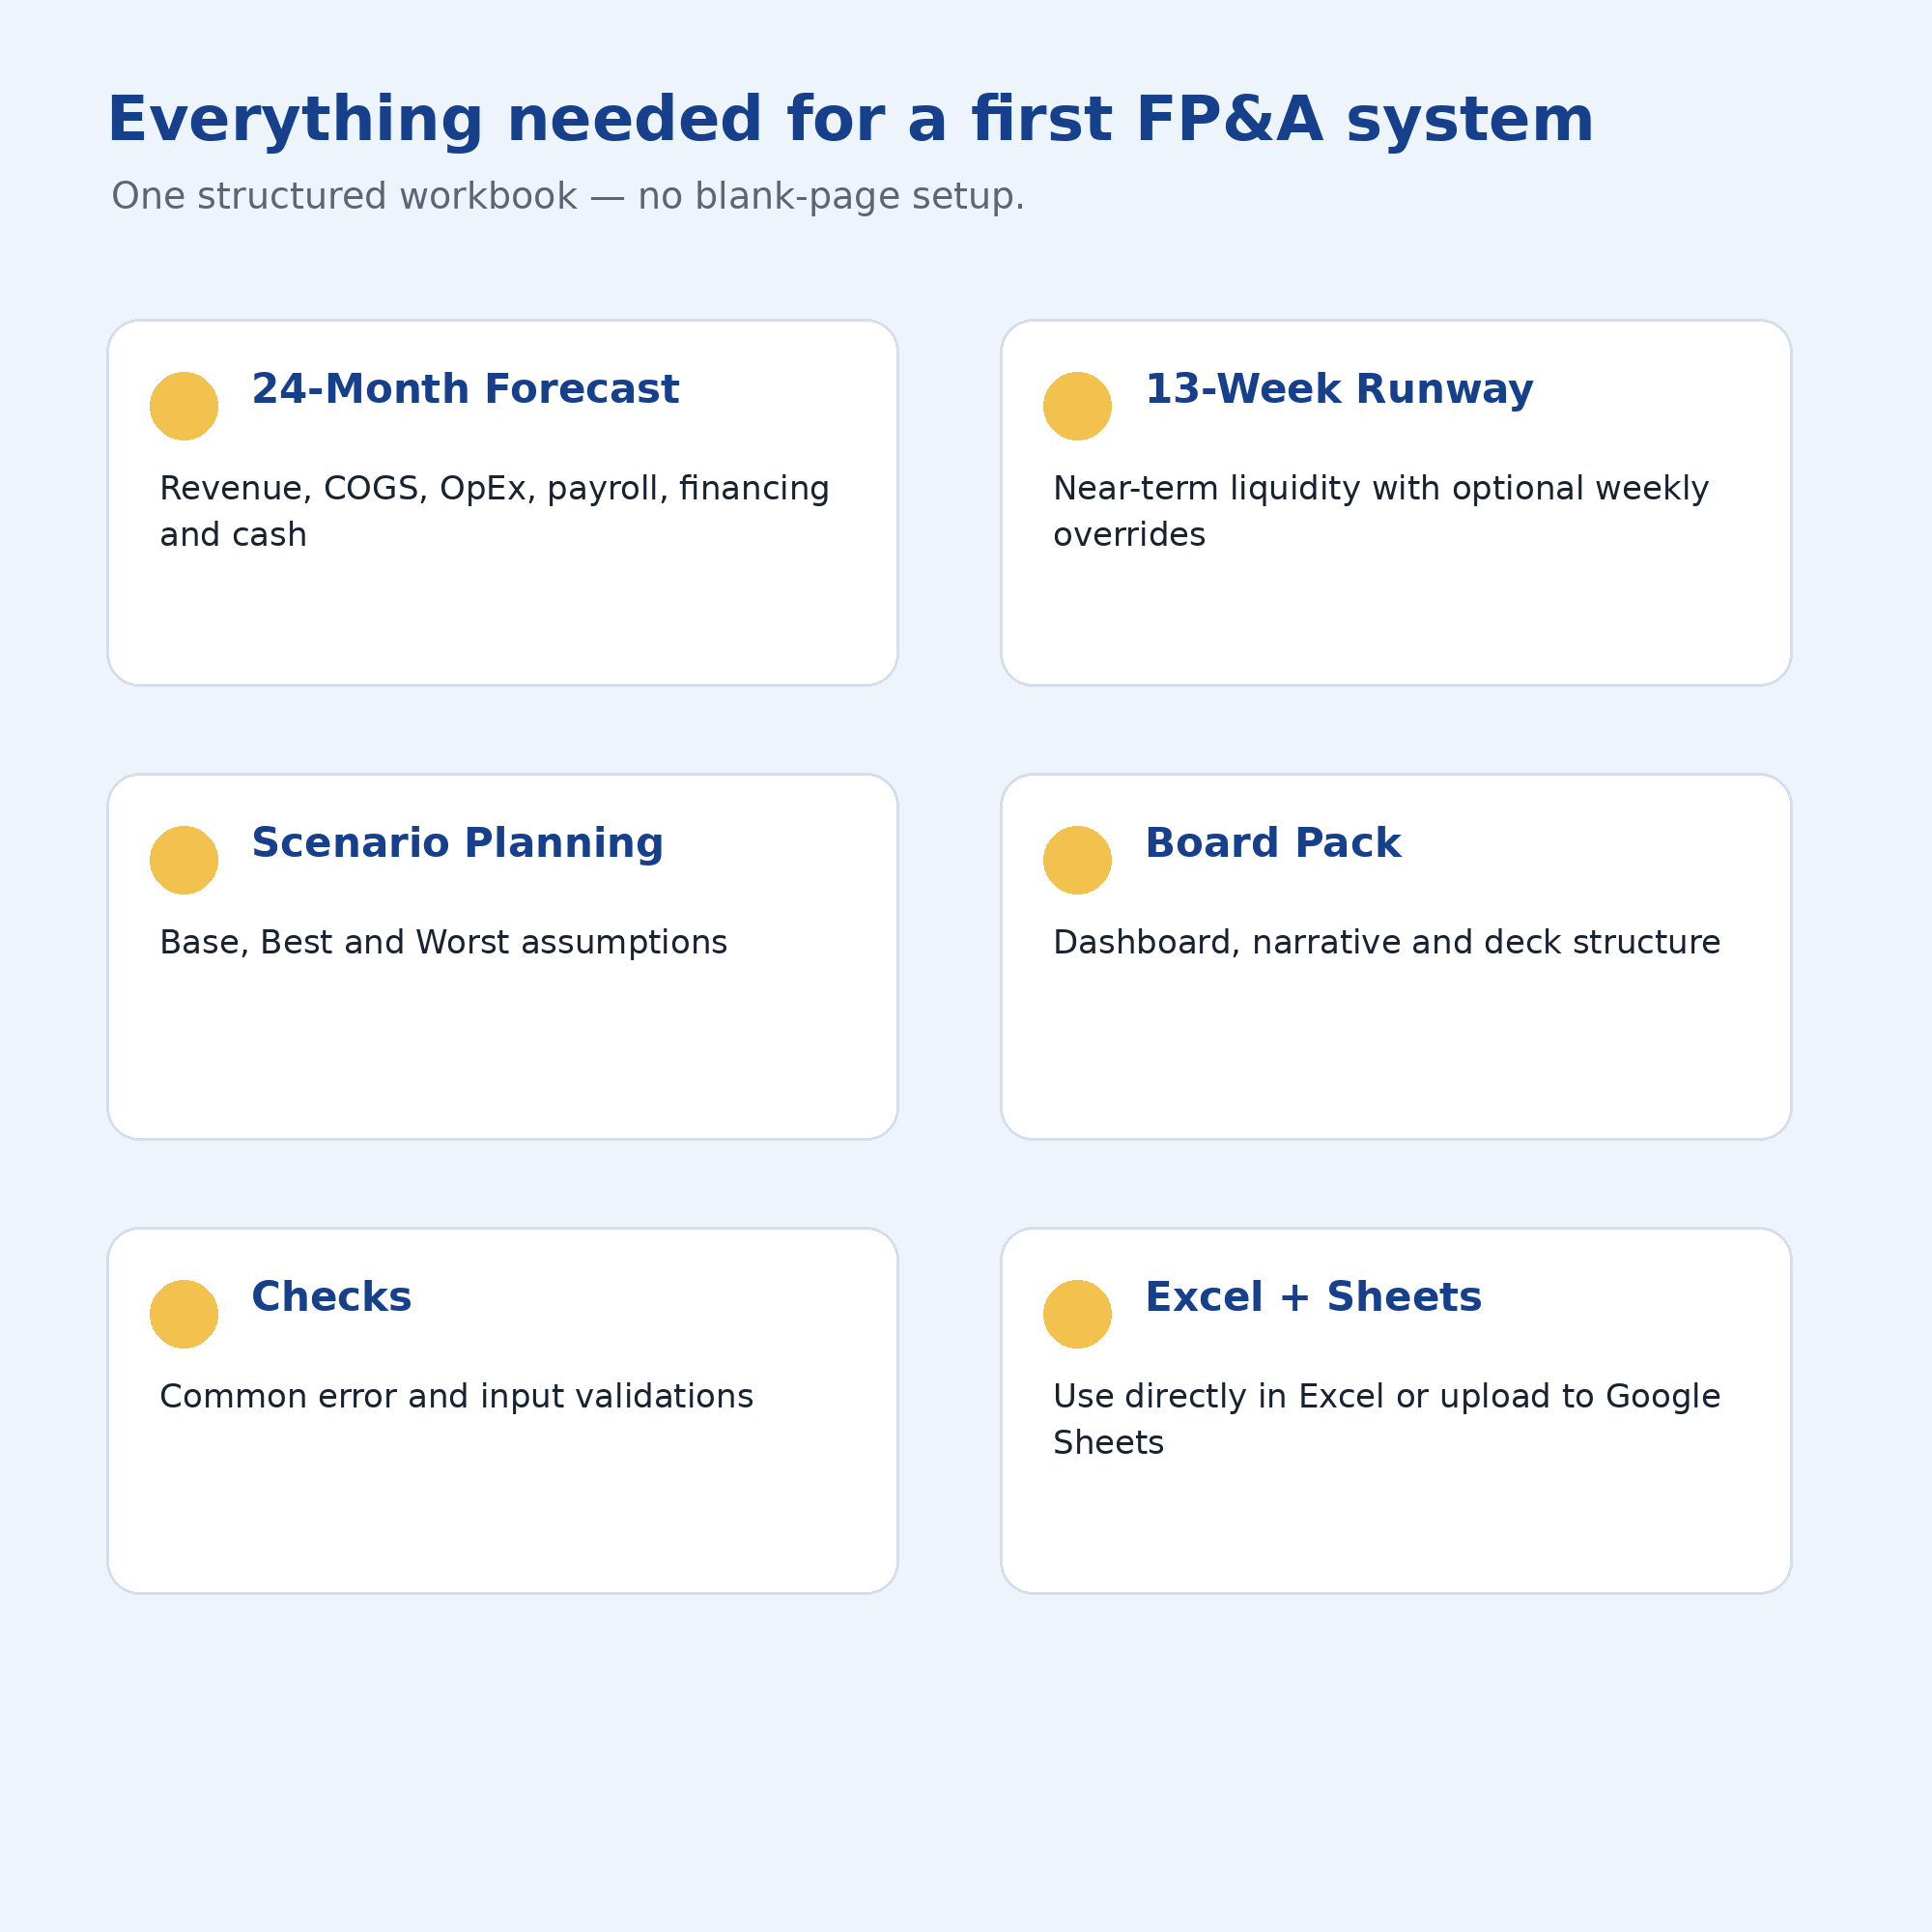Image resolution: width=1932 pixels, height=1932 pixels.
Task: Click the main FP&A system headline
Action: [x=850, y=120]
